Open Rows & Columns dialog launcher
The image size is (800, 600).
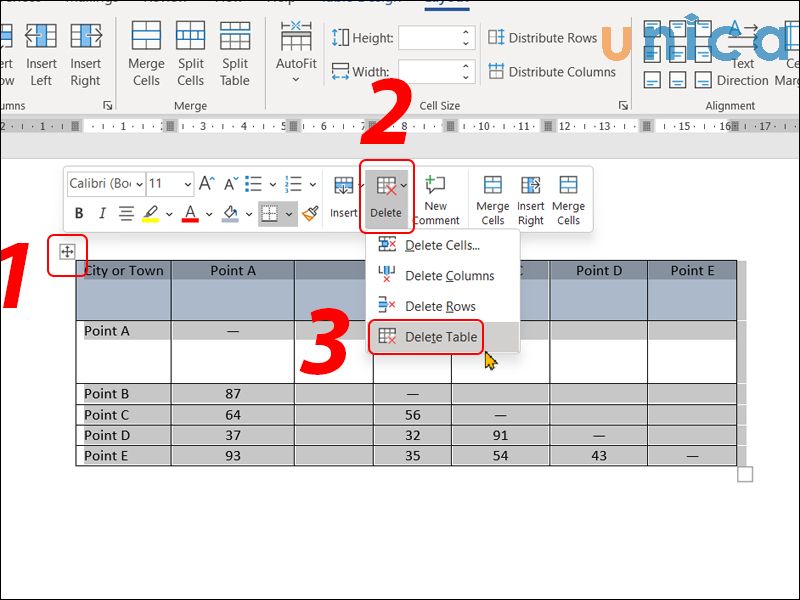(x=108, y=105)
